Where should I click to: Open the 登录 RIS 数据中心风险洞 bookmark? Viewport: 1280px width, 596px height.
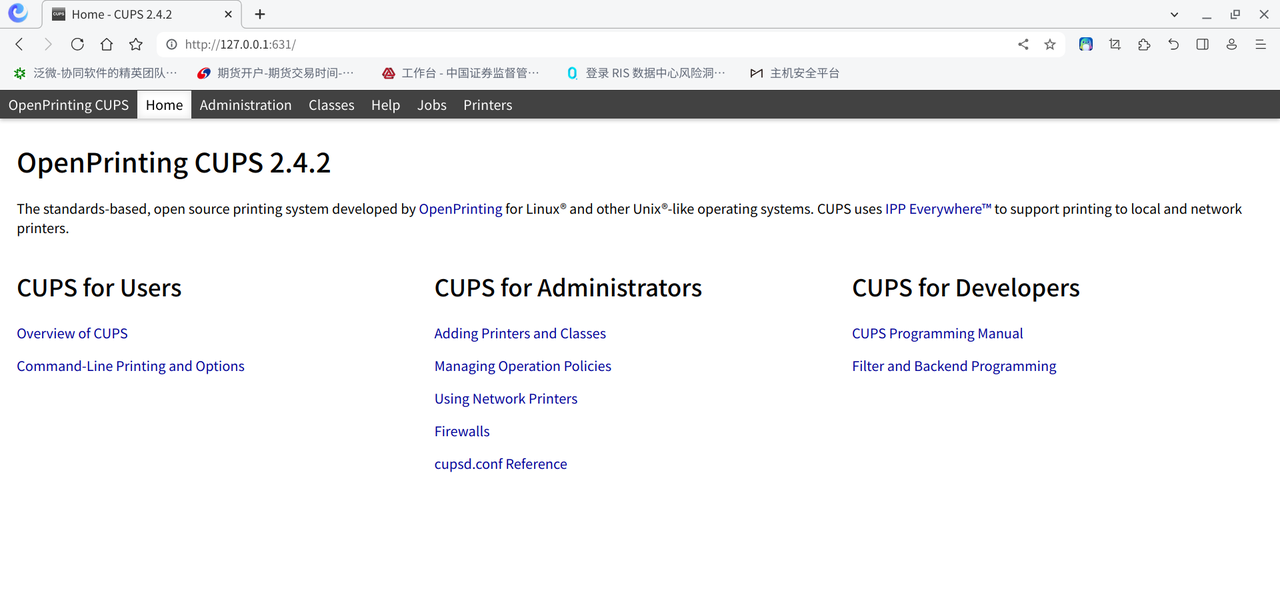[x=645, y=73]
